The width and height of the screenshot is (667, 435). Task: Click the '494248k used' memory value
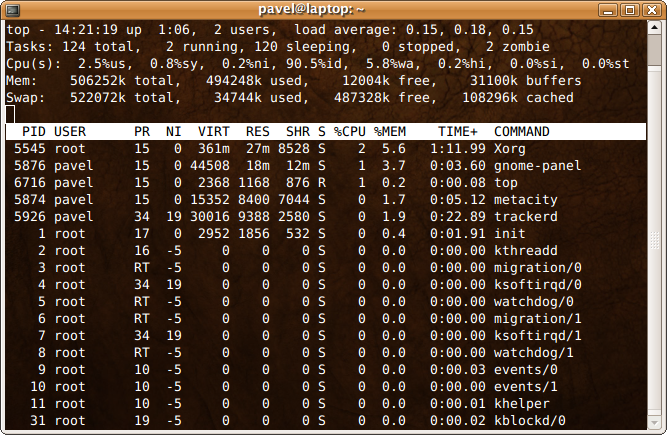tap(254, 81)
